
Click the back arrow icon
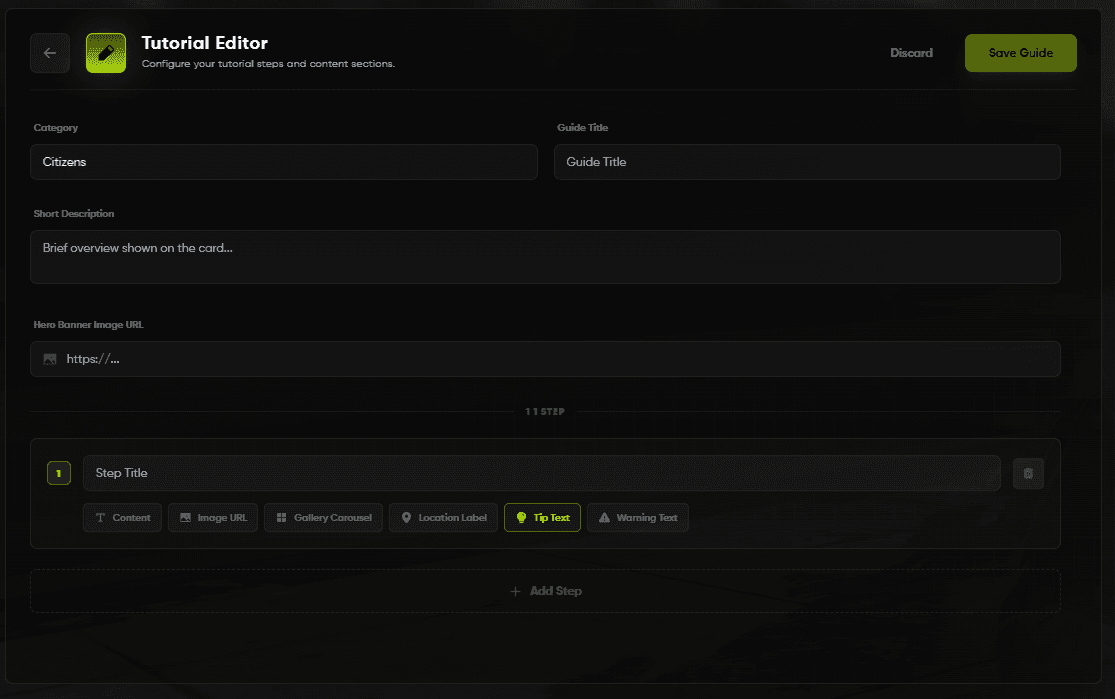point(50,52)
